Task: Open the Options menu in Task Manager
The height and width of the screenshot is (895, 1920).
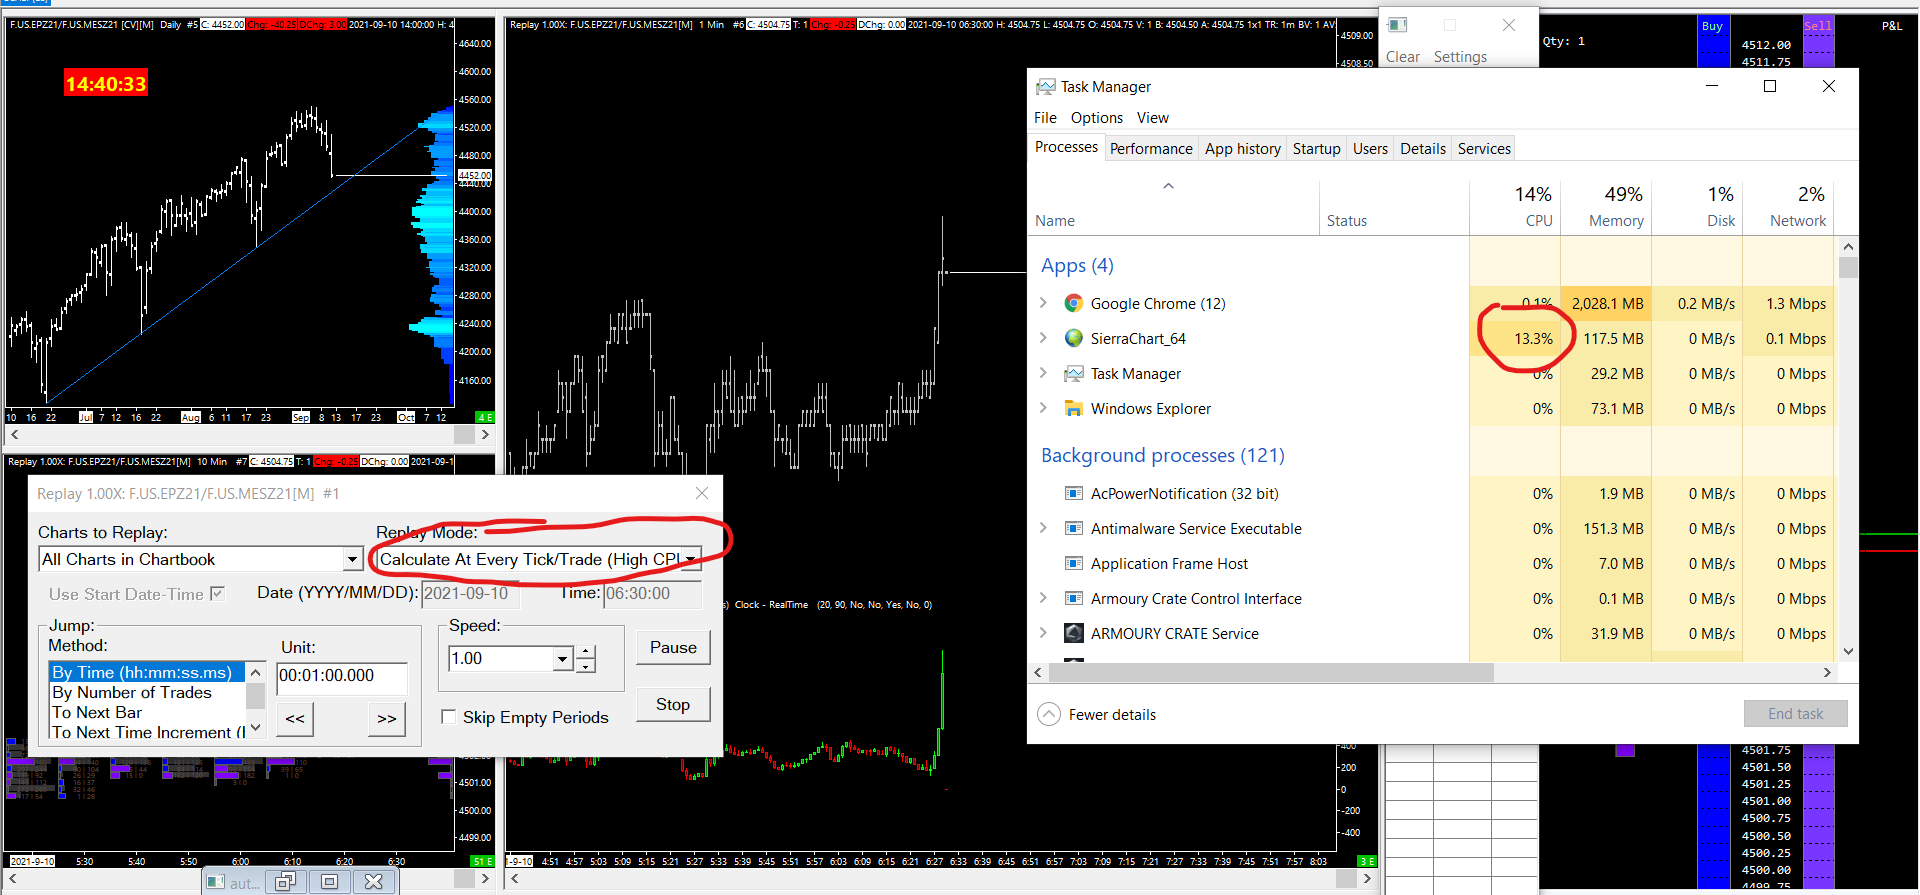Action: (x=1097, y=118)
